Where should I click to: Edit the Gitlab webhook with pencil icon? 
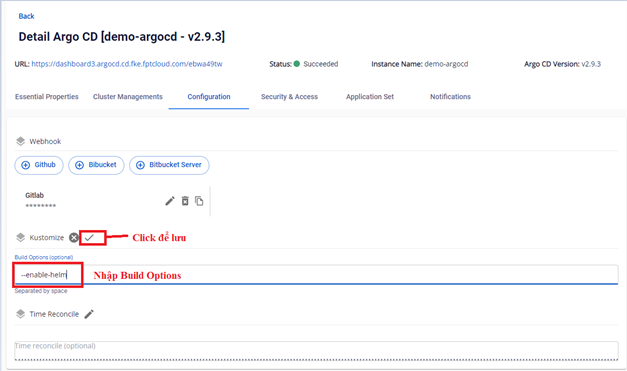tap(170, 201)
